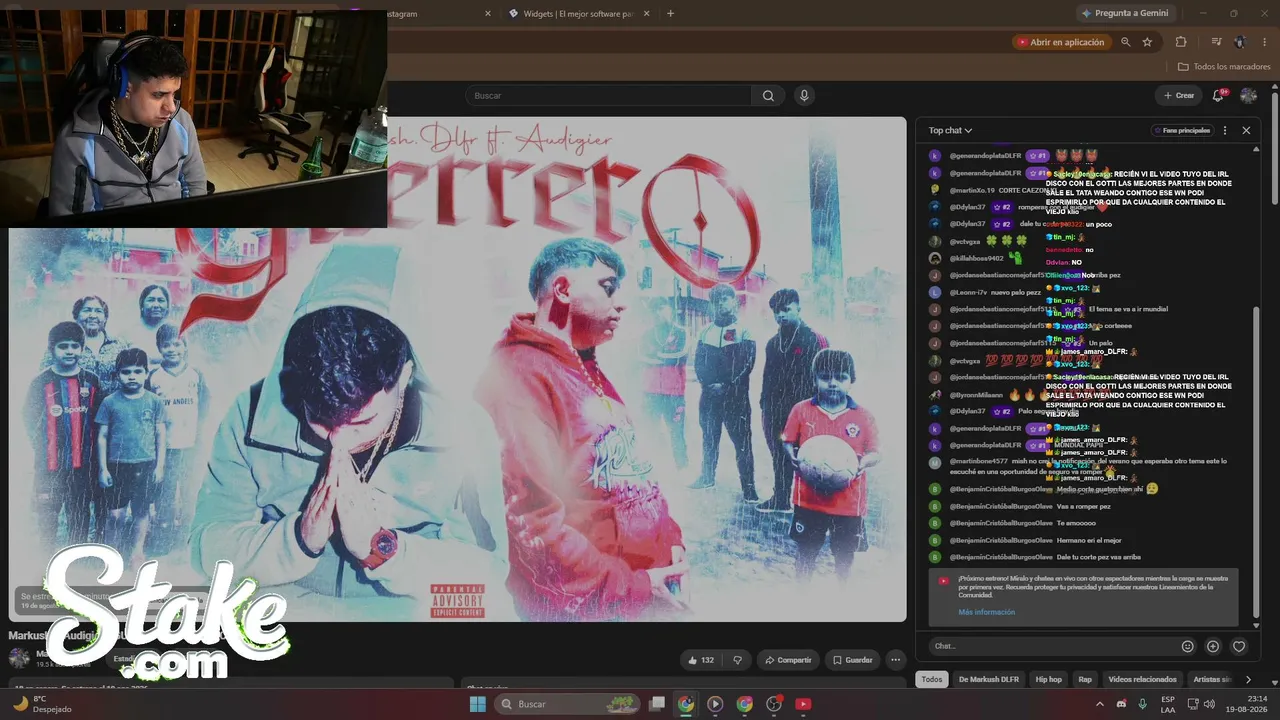Open Windows Start menu
The height and width of the screenshot is (720, 1280).
478,704
